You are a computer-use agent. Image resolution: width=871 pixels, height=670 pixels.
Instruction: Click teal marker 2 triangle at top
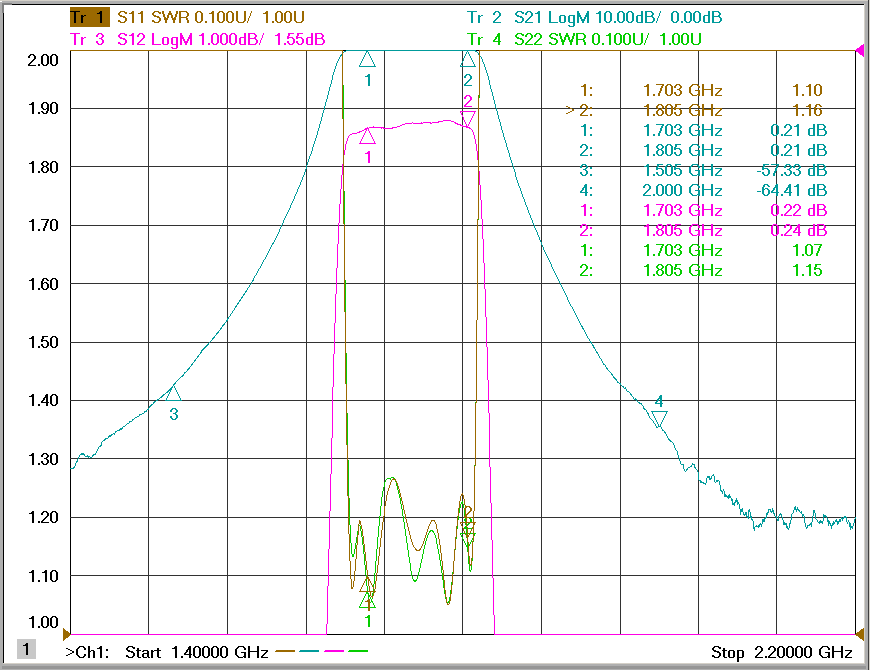468,59
